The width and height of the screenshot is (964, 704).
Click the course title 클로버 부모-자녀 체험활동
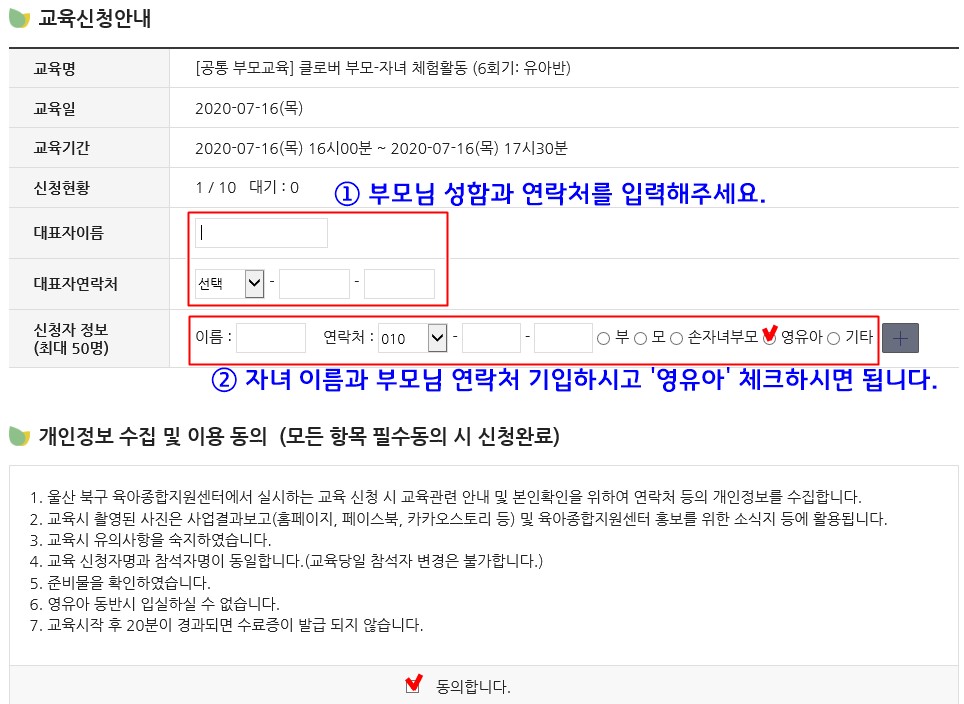pos(383,69)
